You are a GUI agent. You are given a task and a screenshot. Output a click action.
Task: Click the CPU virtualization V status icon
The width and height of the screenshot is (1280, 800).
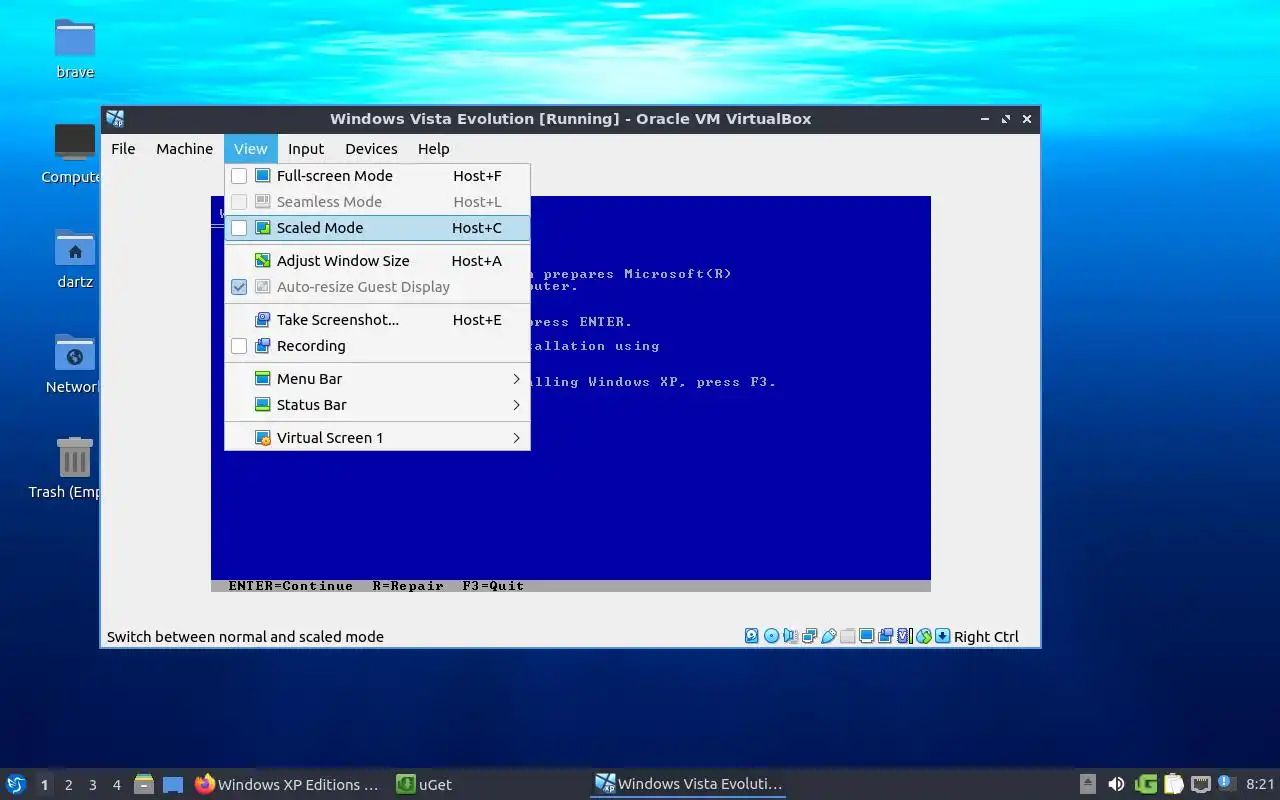pos(904,636)
